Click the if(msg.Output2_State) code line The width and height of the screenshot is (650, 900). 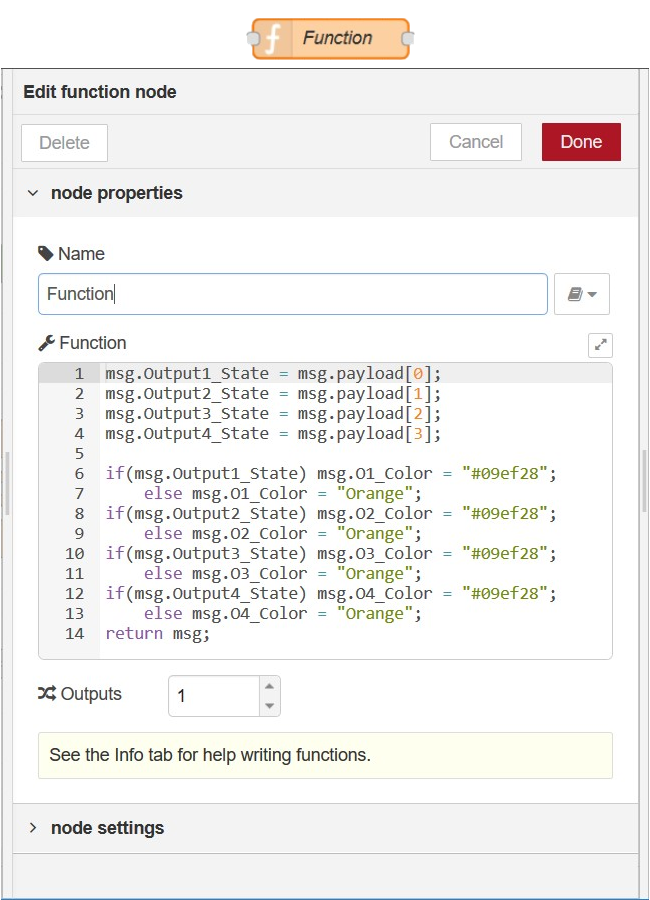331,513
